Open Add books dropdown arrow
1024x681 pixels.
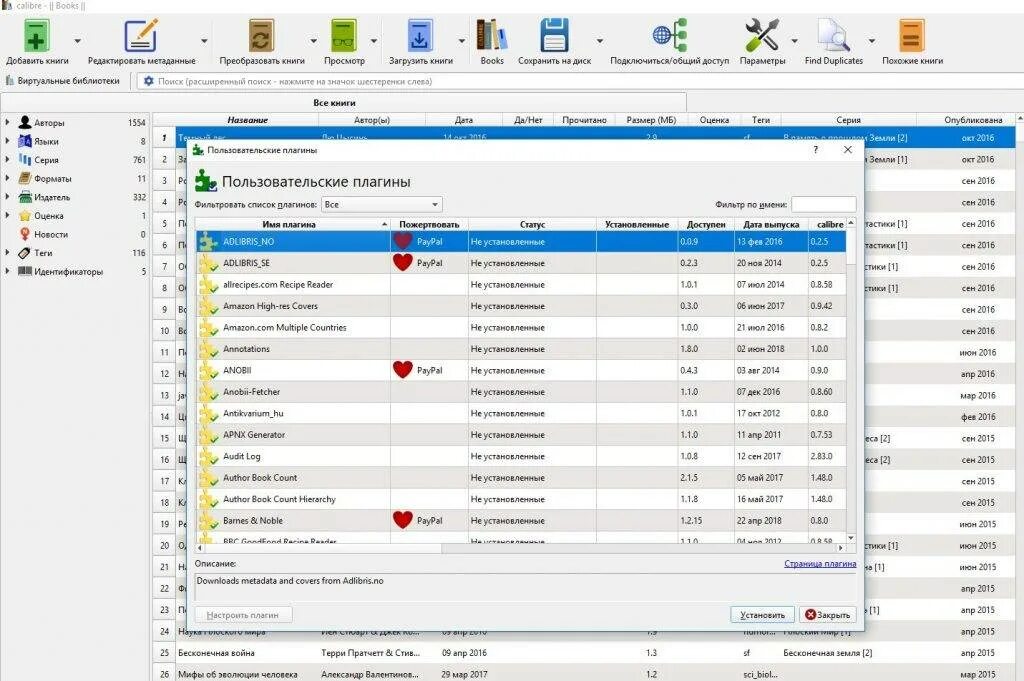(x=77, y=40)
